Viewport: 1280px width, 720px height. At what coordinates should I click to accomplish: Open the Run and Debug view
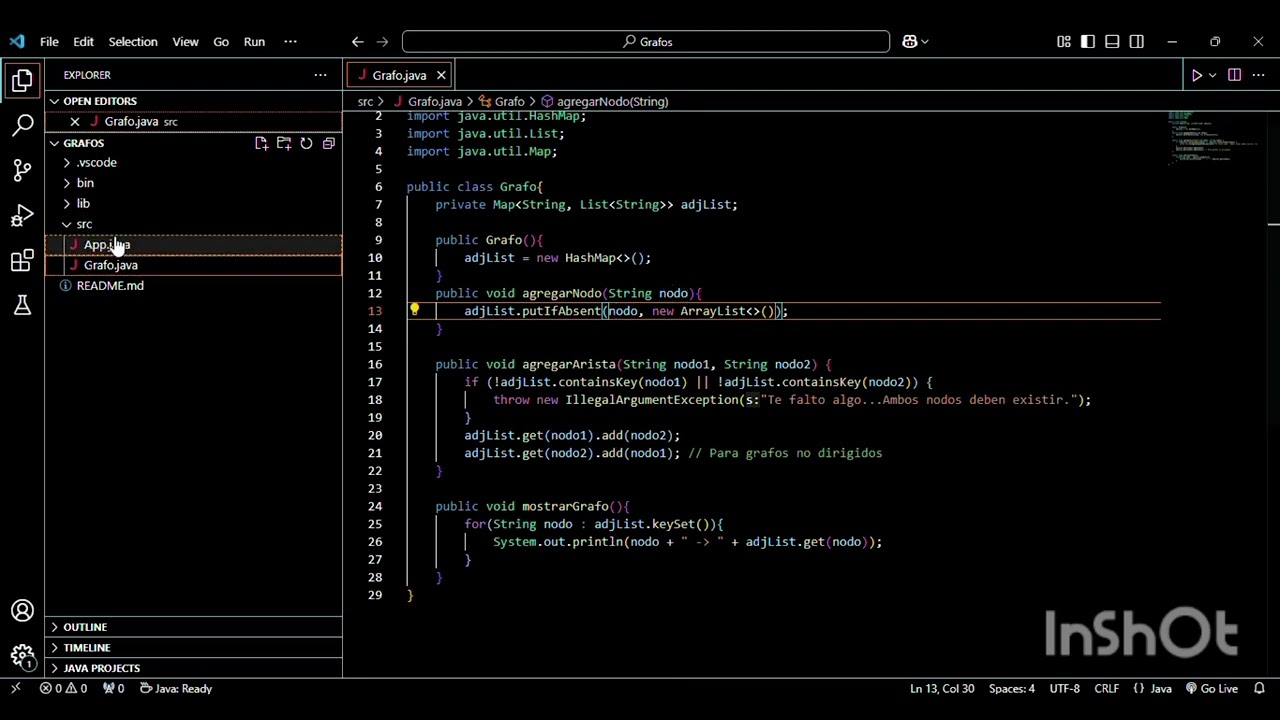(x=22, y=215)
